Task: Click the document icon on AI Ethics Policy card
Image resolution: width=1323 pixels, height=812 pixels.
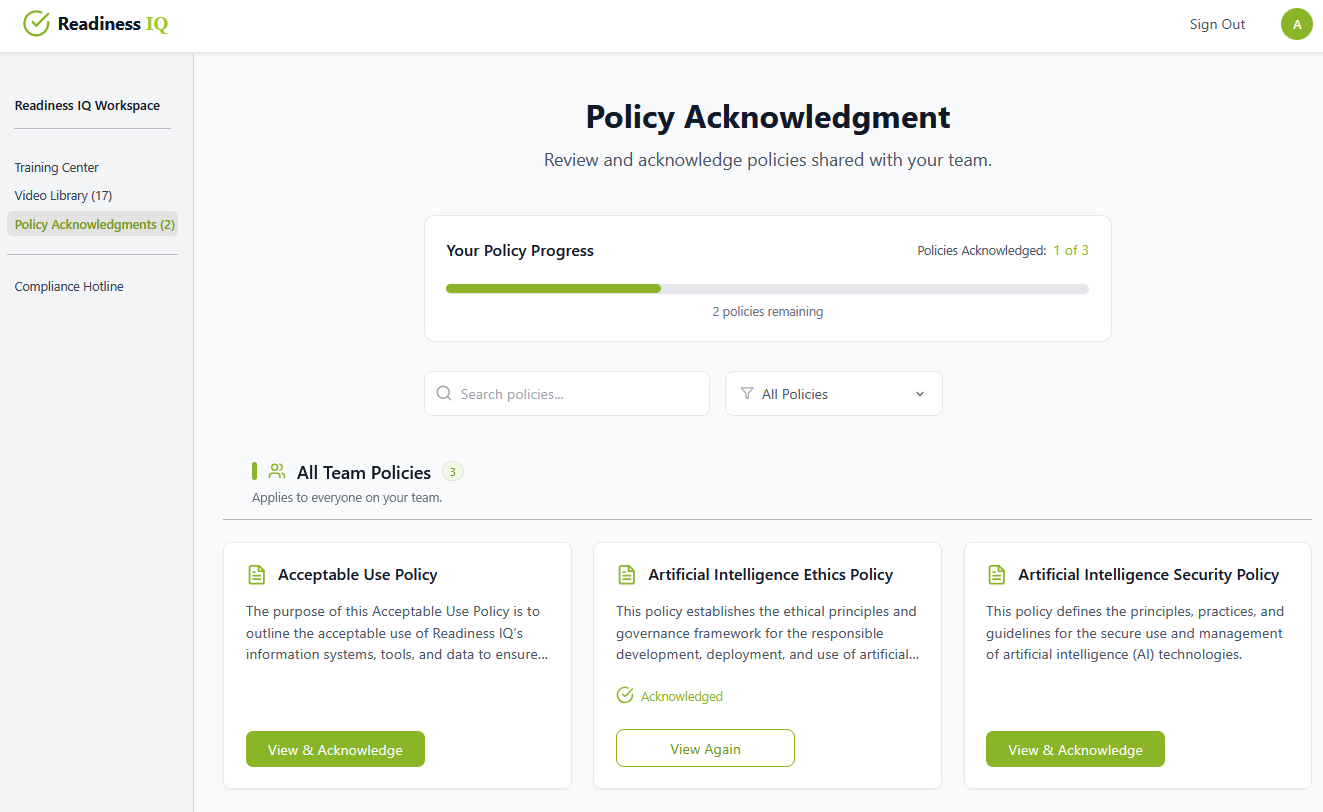Action: [x=627, y=574]
